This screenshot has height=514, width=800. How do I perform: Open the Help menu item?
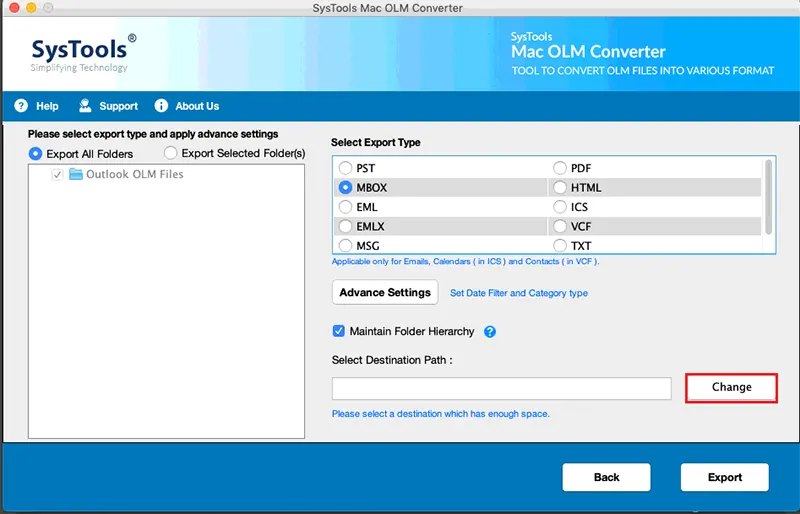pyautogui.click(x=47, y=106)
